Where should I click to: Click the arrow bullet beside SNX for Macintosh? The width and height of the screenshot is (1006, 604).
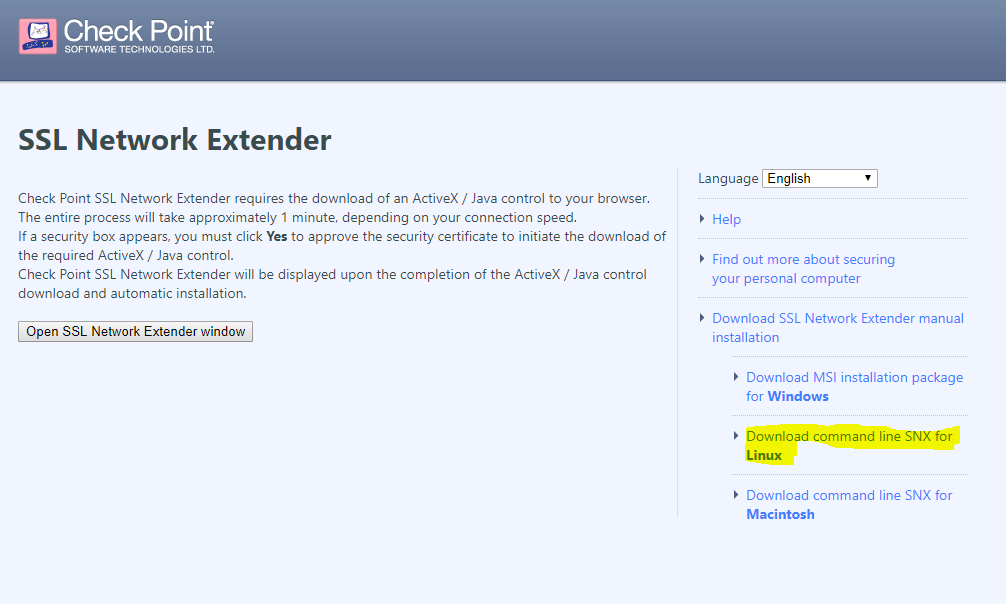coord(736,495)
